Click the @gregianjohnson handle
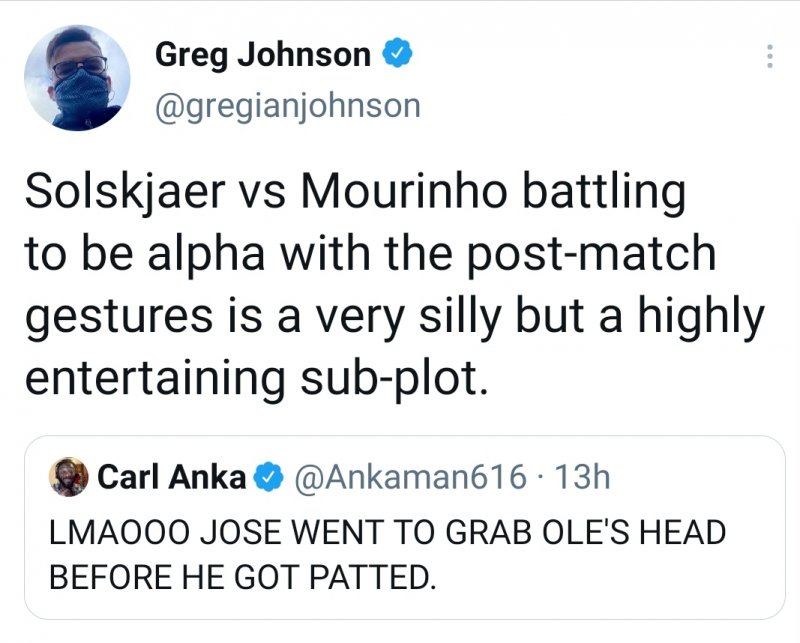 (287, 106)
